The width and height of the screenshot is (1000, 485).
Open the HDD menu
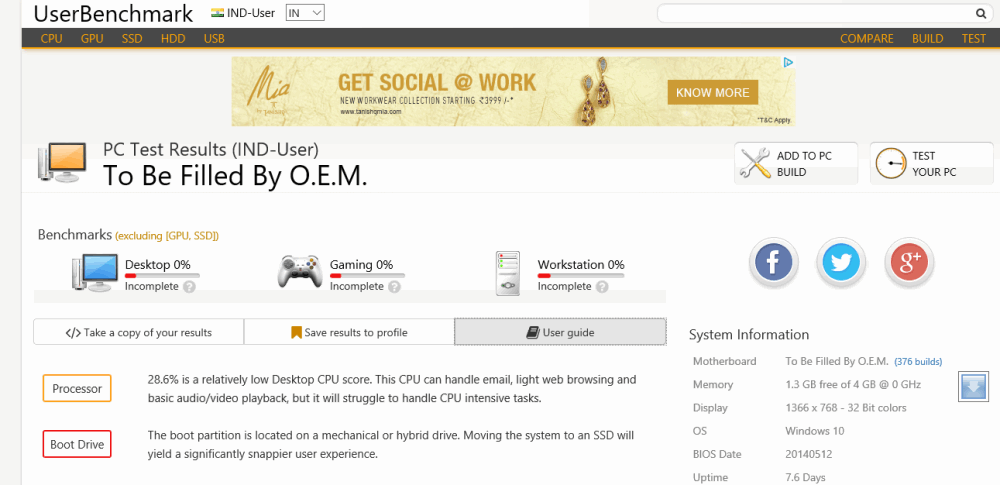(173, 38)
